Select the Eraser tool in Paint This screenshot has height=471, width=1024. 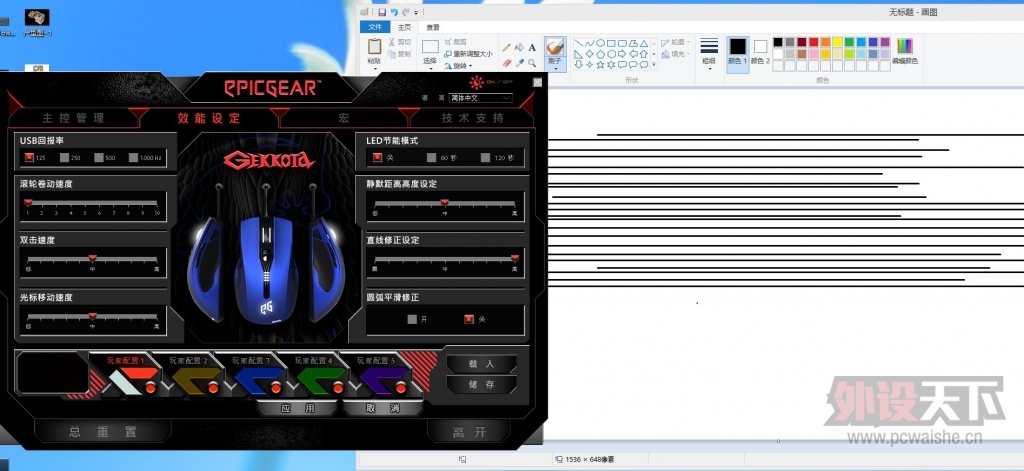(x=506, y=63)
